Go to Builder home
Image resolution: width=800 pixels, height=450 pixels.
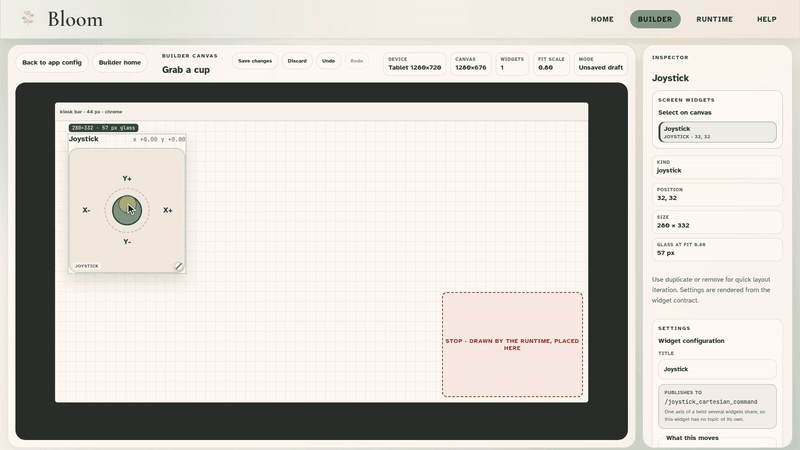tap(120, 62)
